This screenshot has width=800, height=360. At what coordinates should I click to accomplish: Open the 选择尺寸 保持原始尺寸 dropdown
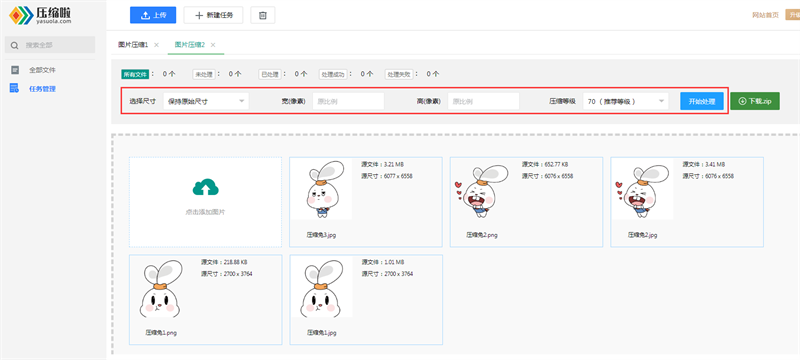click(x=206, y=101)
